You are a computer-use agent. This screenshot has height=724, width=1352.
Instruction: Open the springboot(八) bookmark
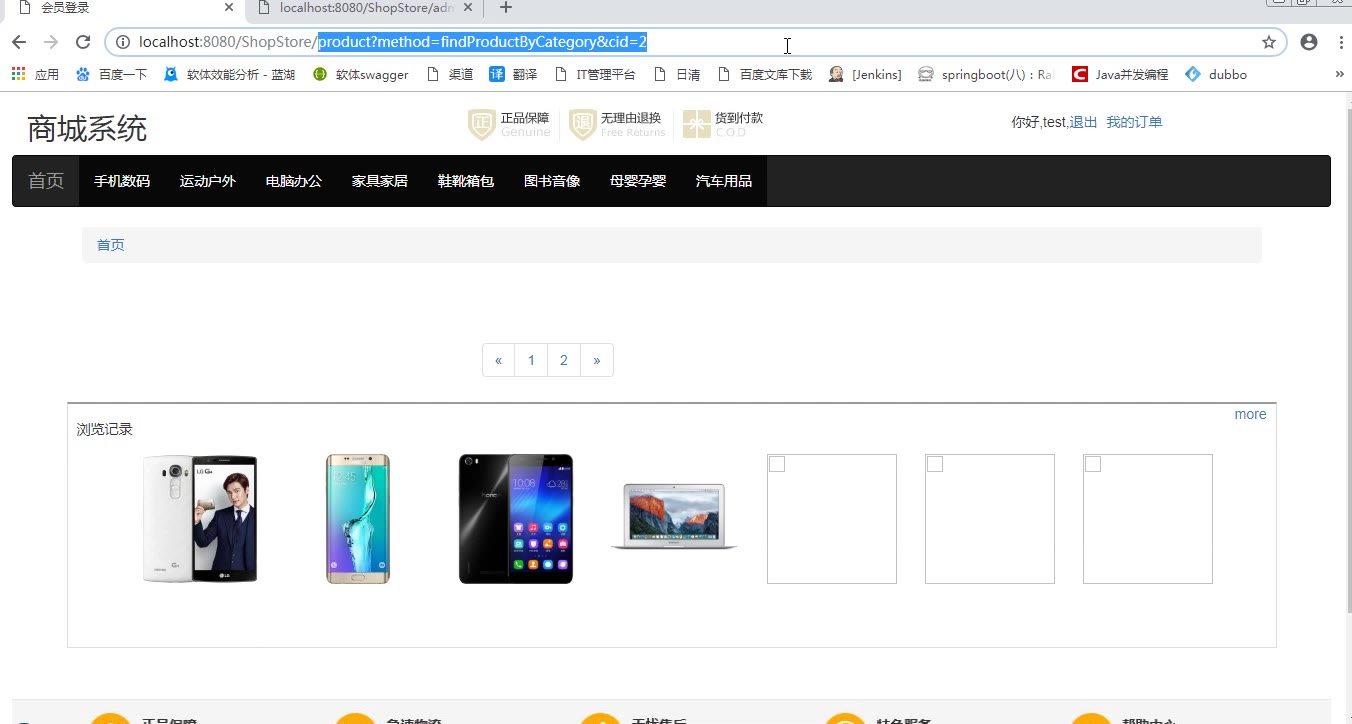[x=986, y=74]
